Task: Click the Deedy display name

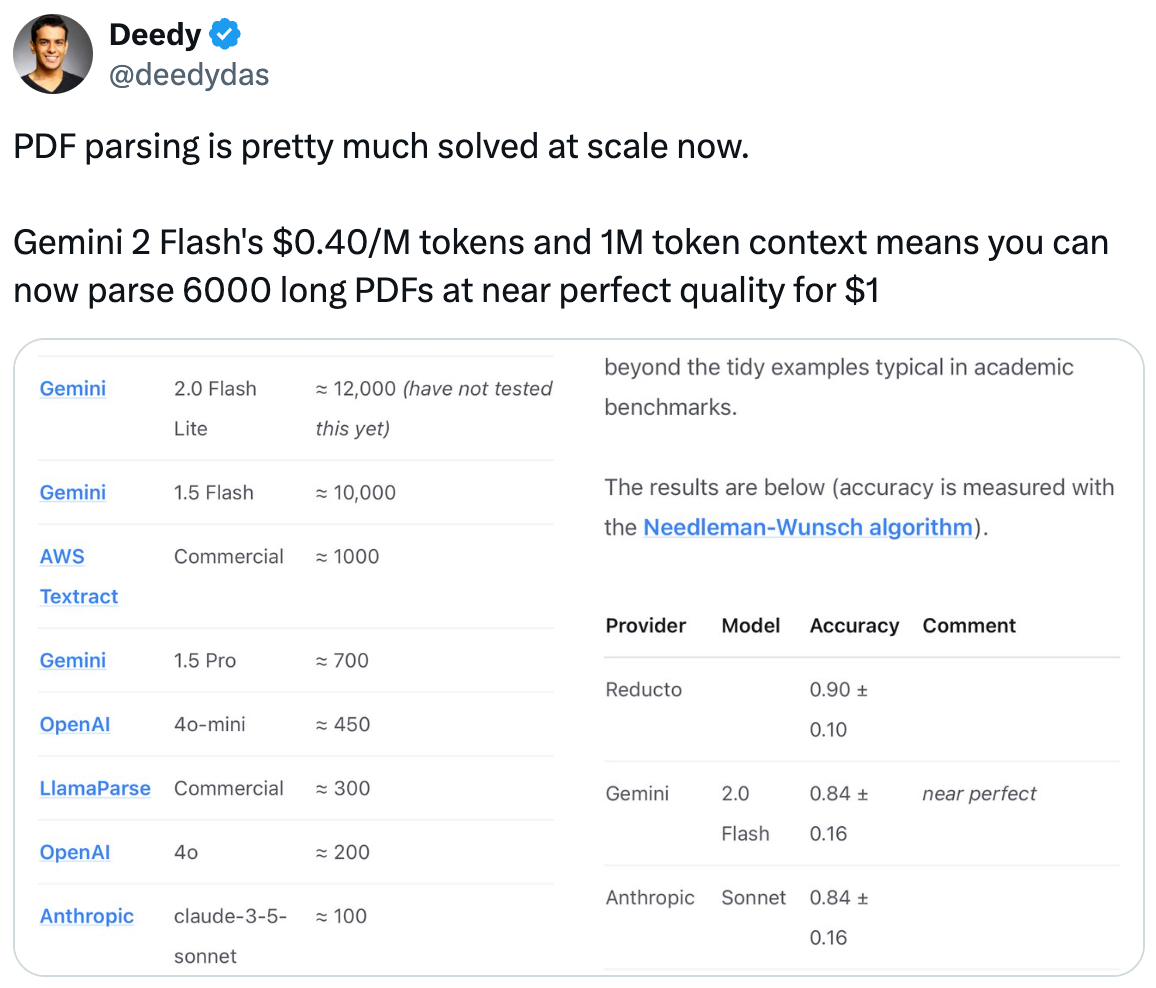Action: coord(155,35)
